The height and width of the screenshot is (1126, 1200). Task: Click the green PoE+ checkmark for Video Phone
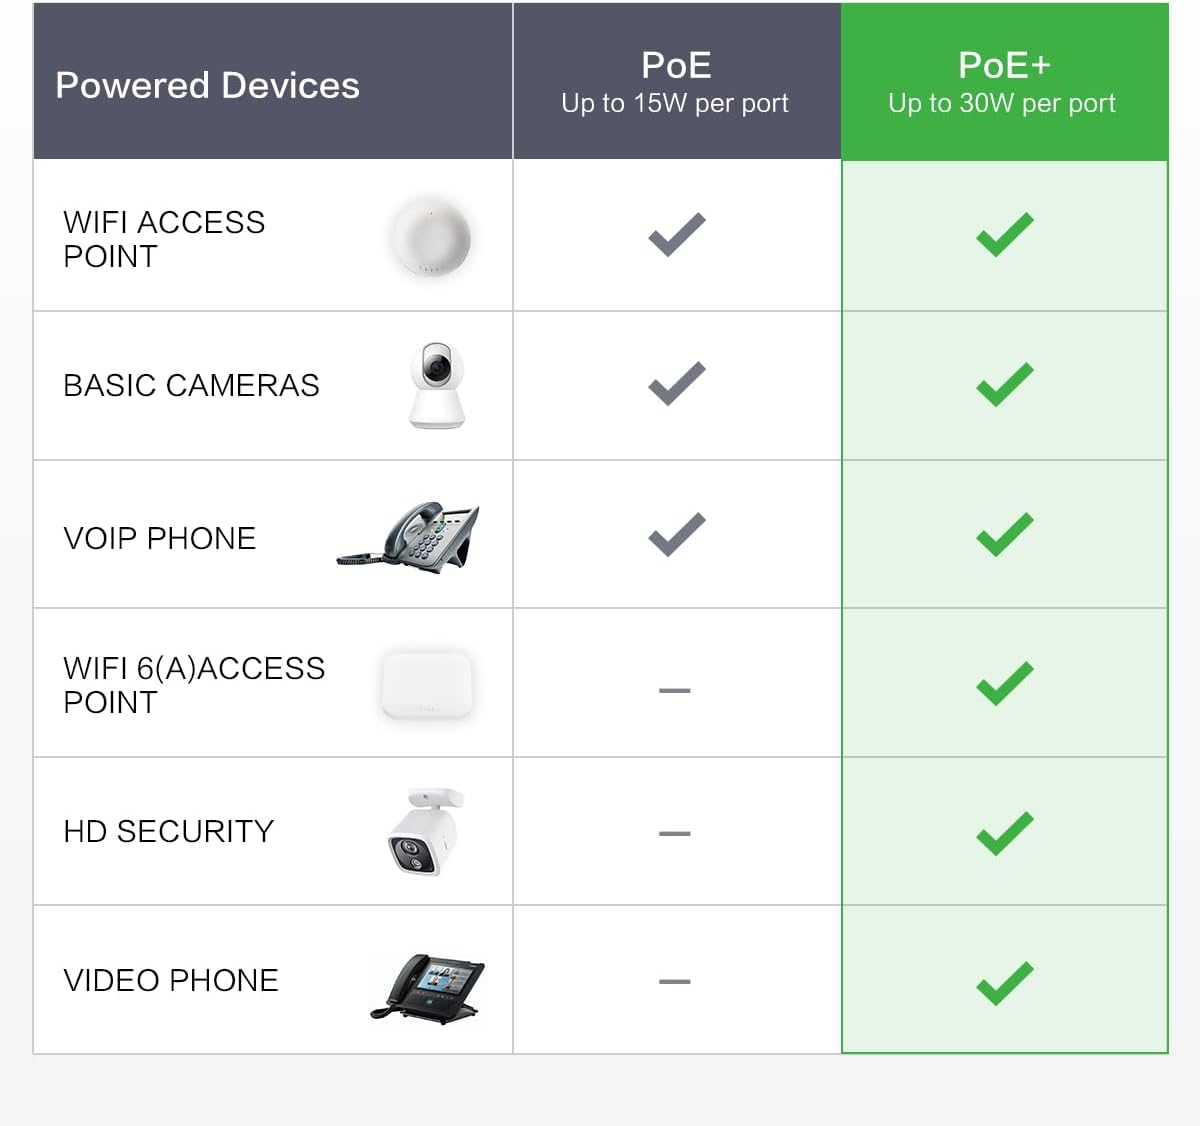point(1005,983)
